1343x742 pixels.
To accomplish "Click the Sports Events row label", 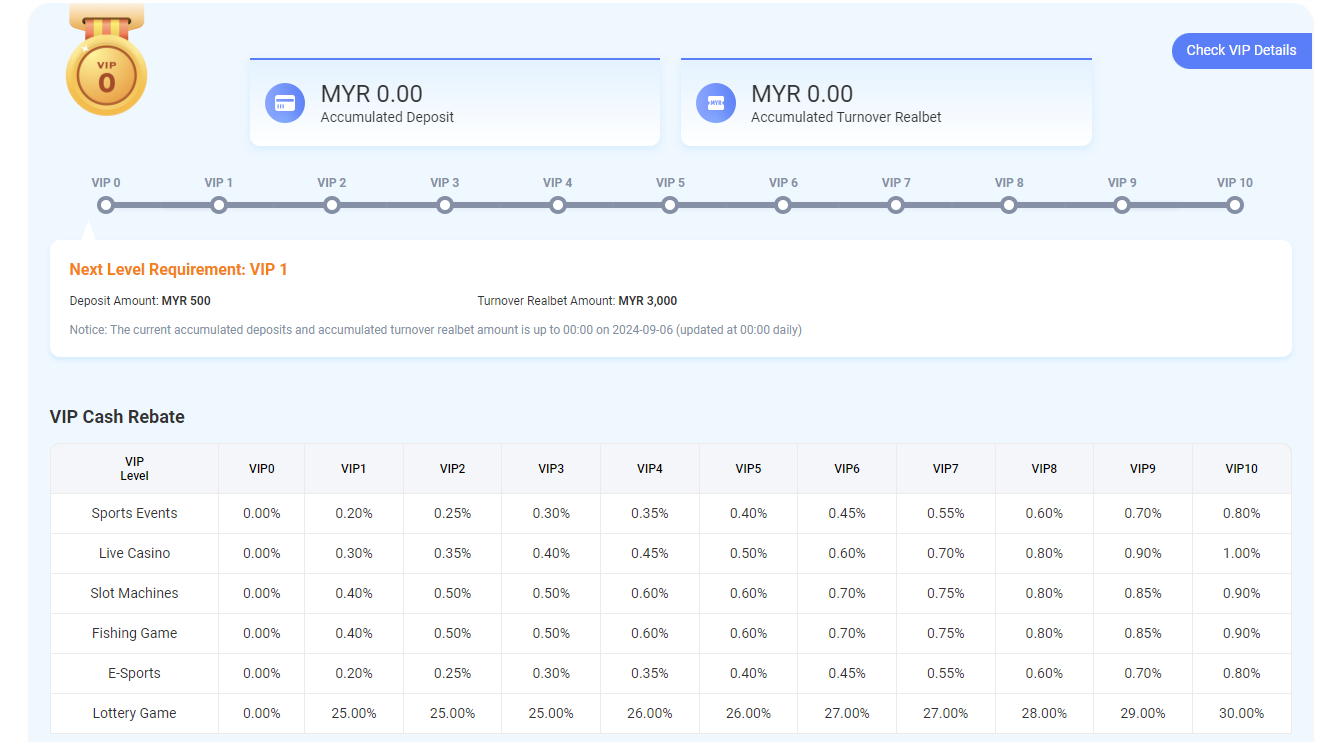I will pos(134,513).
